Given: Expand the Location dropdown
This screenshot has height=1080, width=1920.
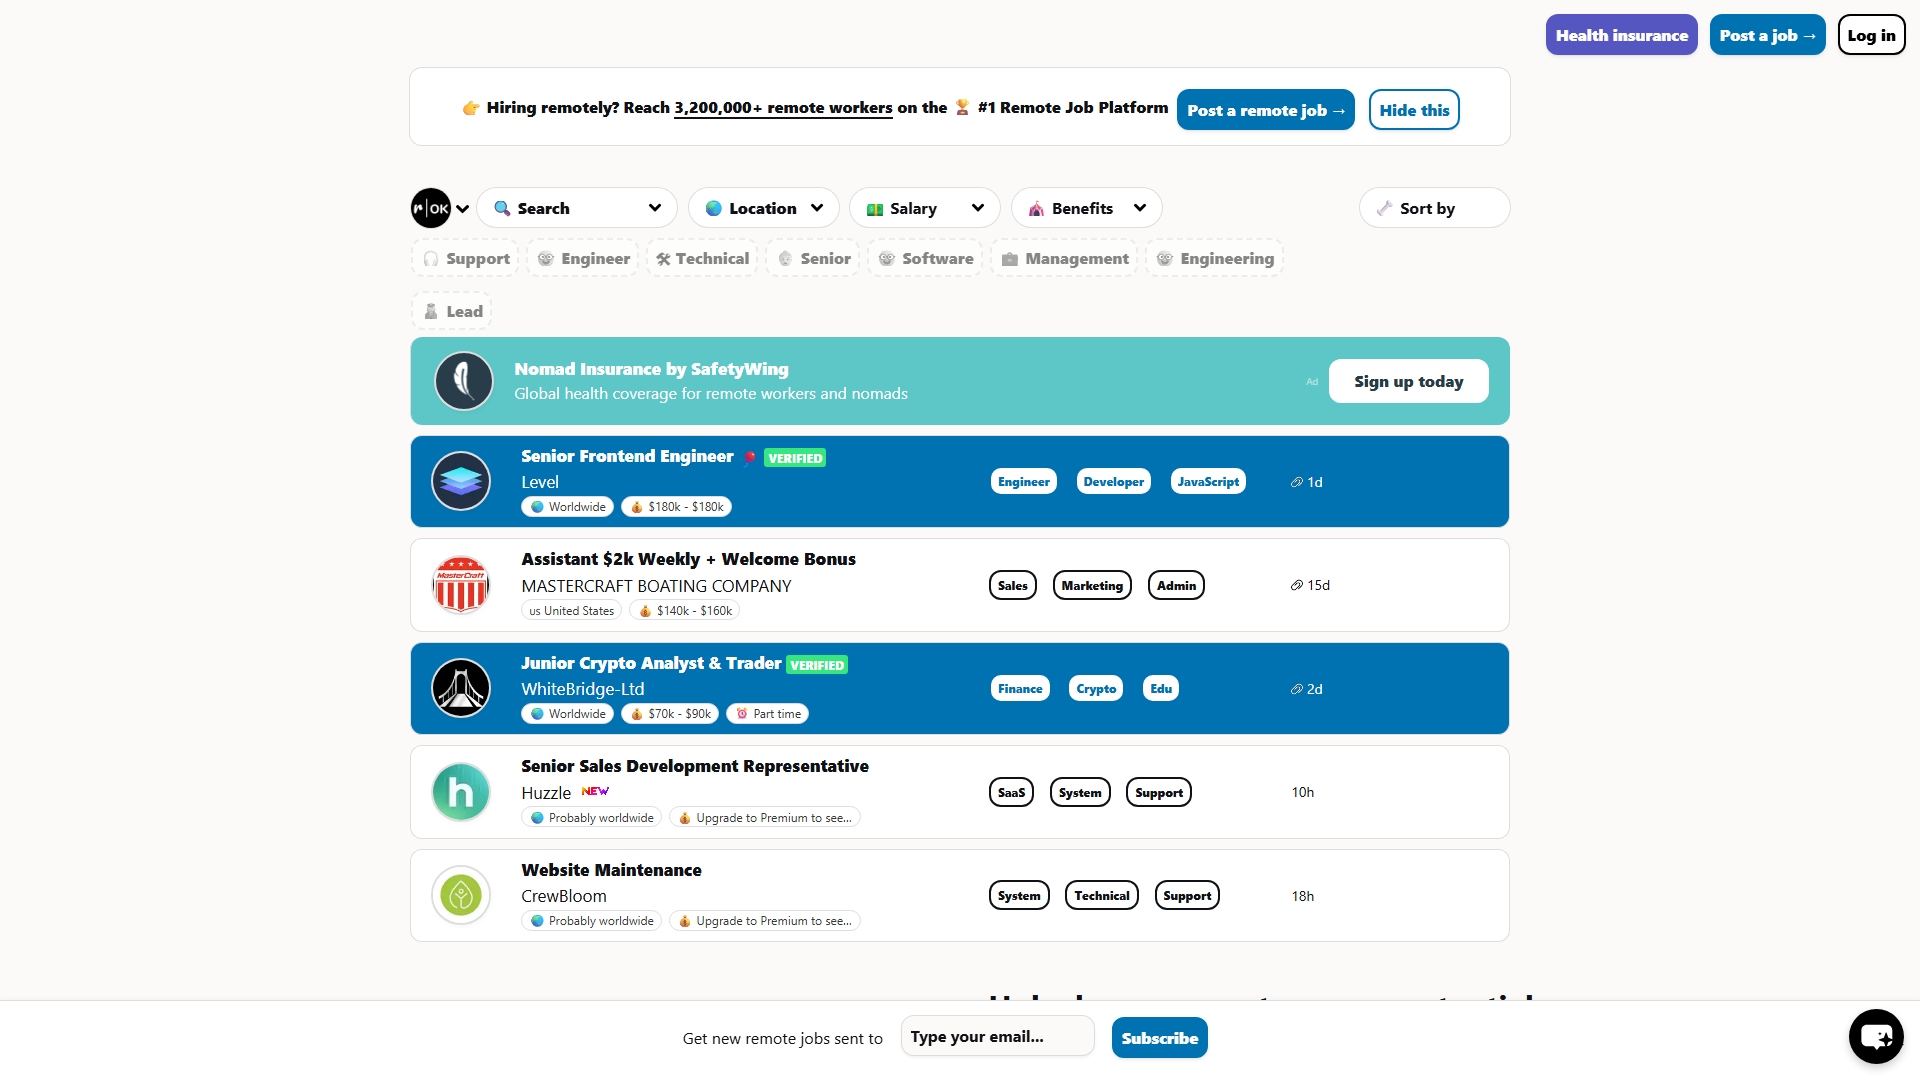Looking at the screenshot, I should [764, 208].
